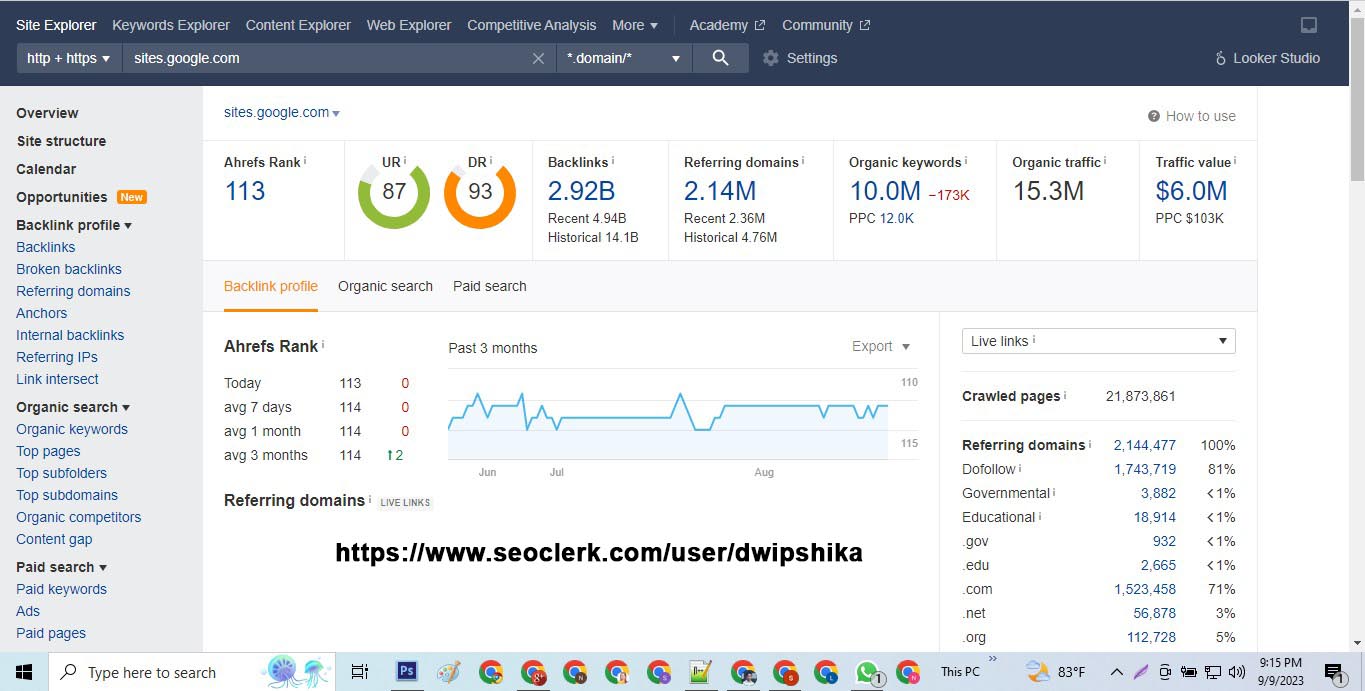1365x691 pixels.
Task: Click the info icon beside Ahrefs Rank
Action: pos(305,161)
